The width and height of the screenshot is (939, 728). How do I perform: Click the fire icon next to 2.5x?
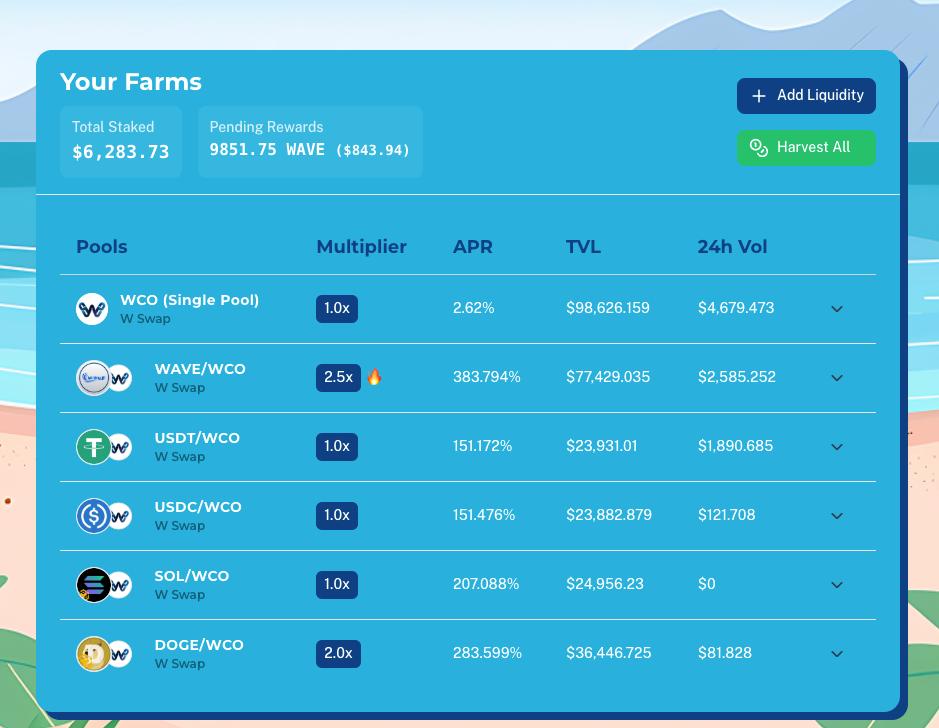(374, 377)
